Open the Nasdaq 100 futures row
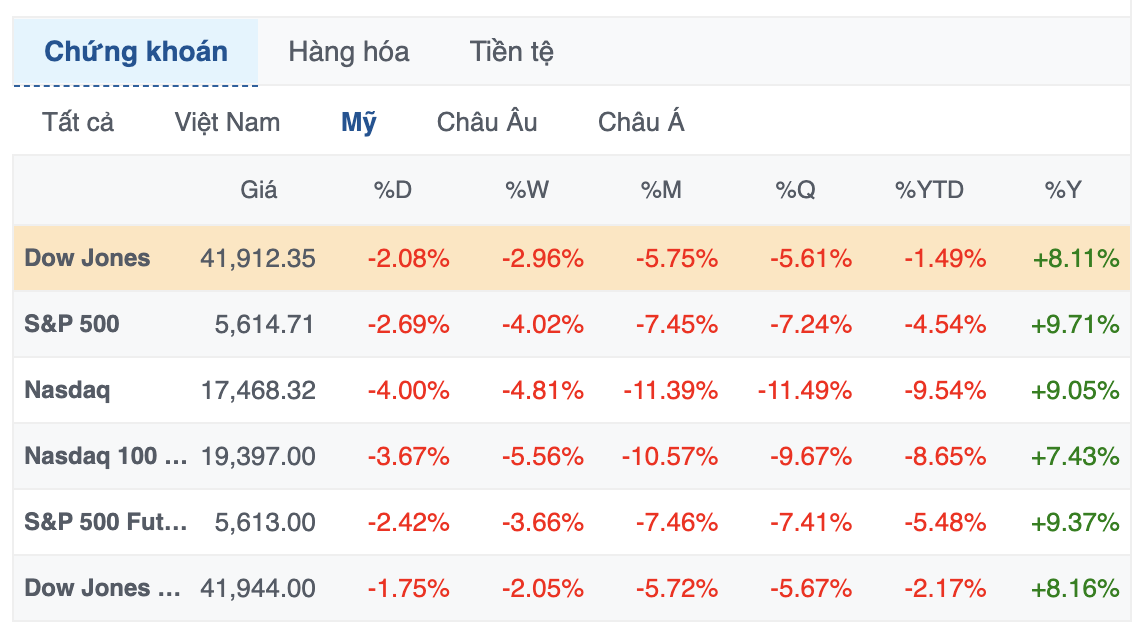 pos(106,456)
